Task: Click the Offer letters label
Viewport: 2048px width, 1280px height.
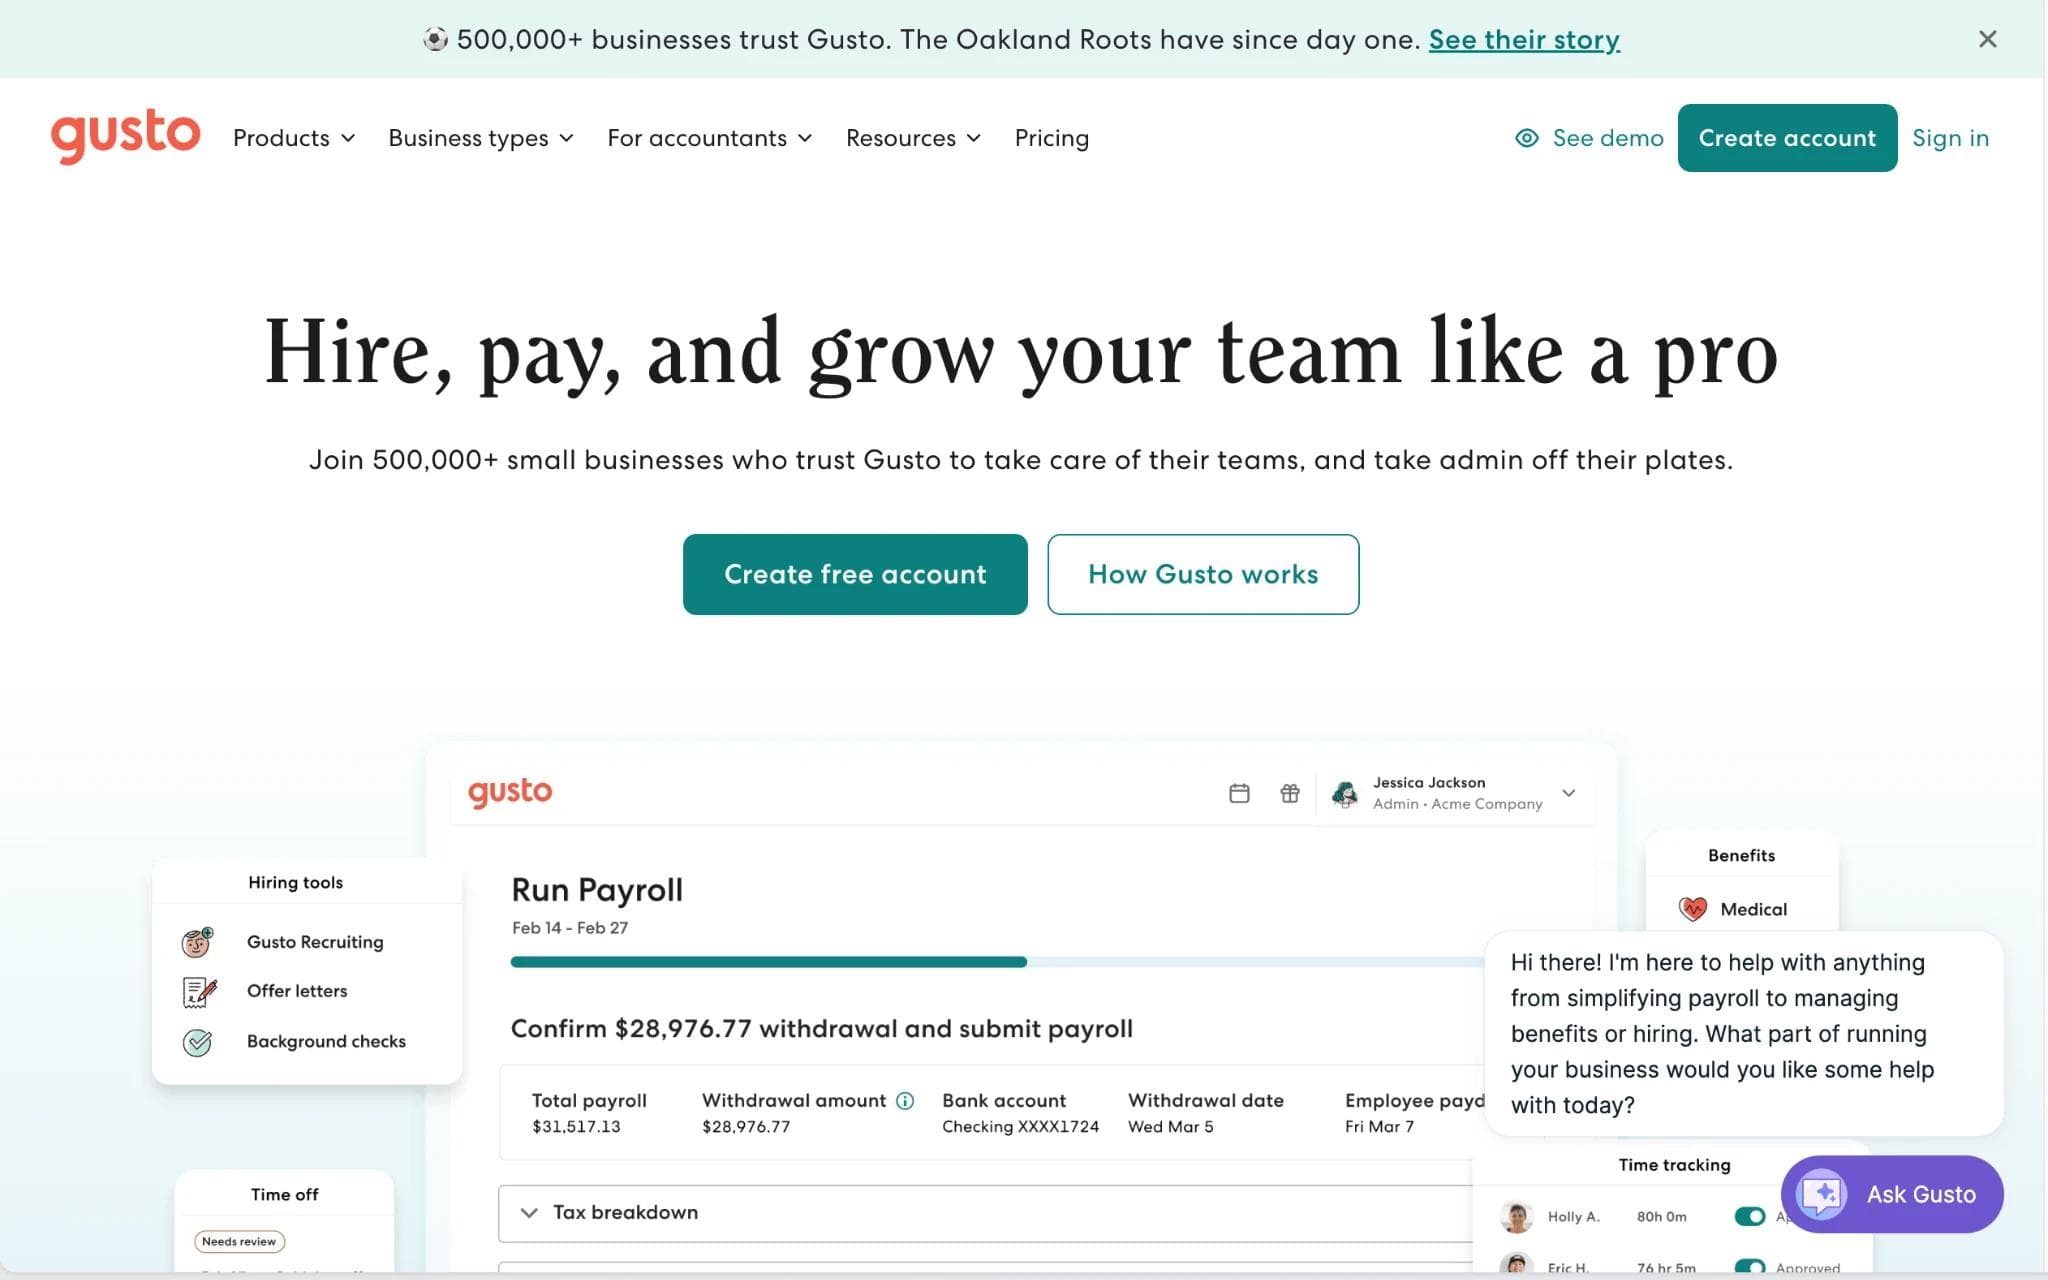Action: click(297, 991)
